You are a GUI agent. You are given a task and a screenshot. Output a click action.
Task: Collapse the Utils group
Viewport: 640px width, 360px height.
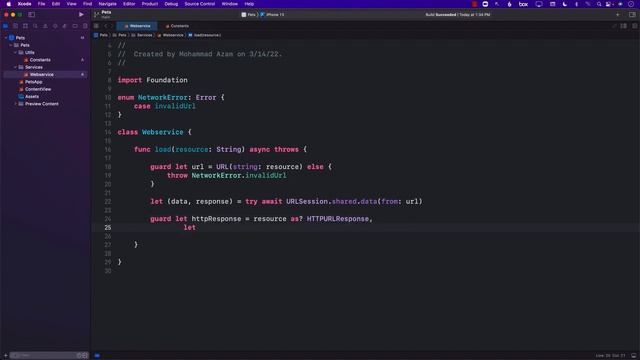16,52
